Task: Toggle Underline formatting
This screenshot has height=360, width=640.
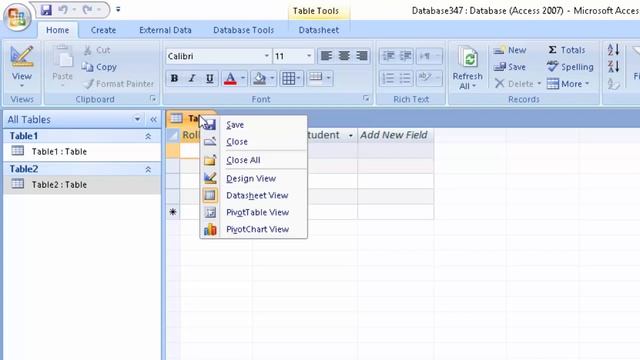Action: pos(209,78)
